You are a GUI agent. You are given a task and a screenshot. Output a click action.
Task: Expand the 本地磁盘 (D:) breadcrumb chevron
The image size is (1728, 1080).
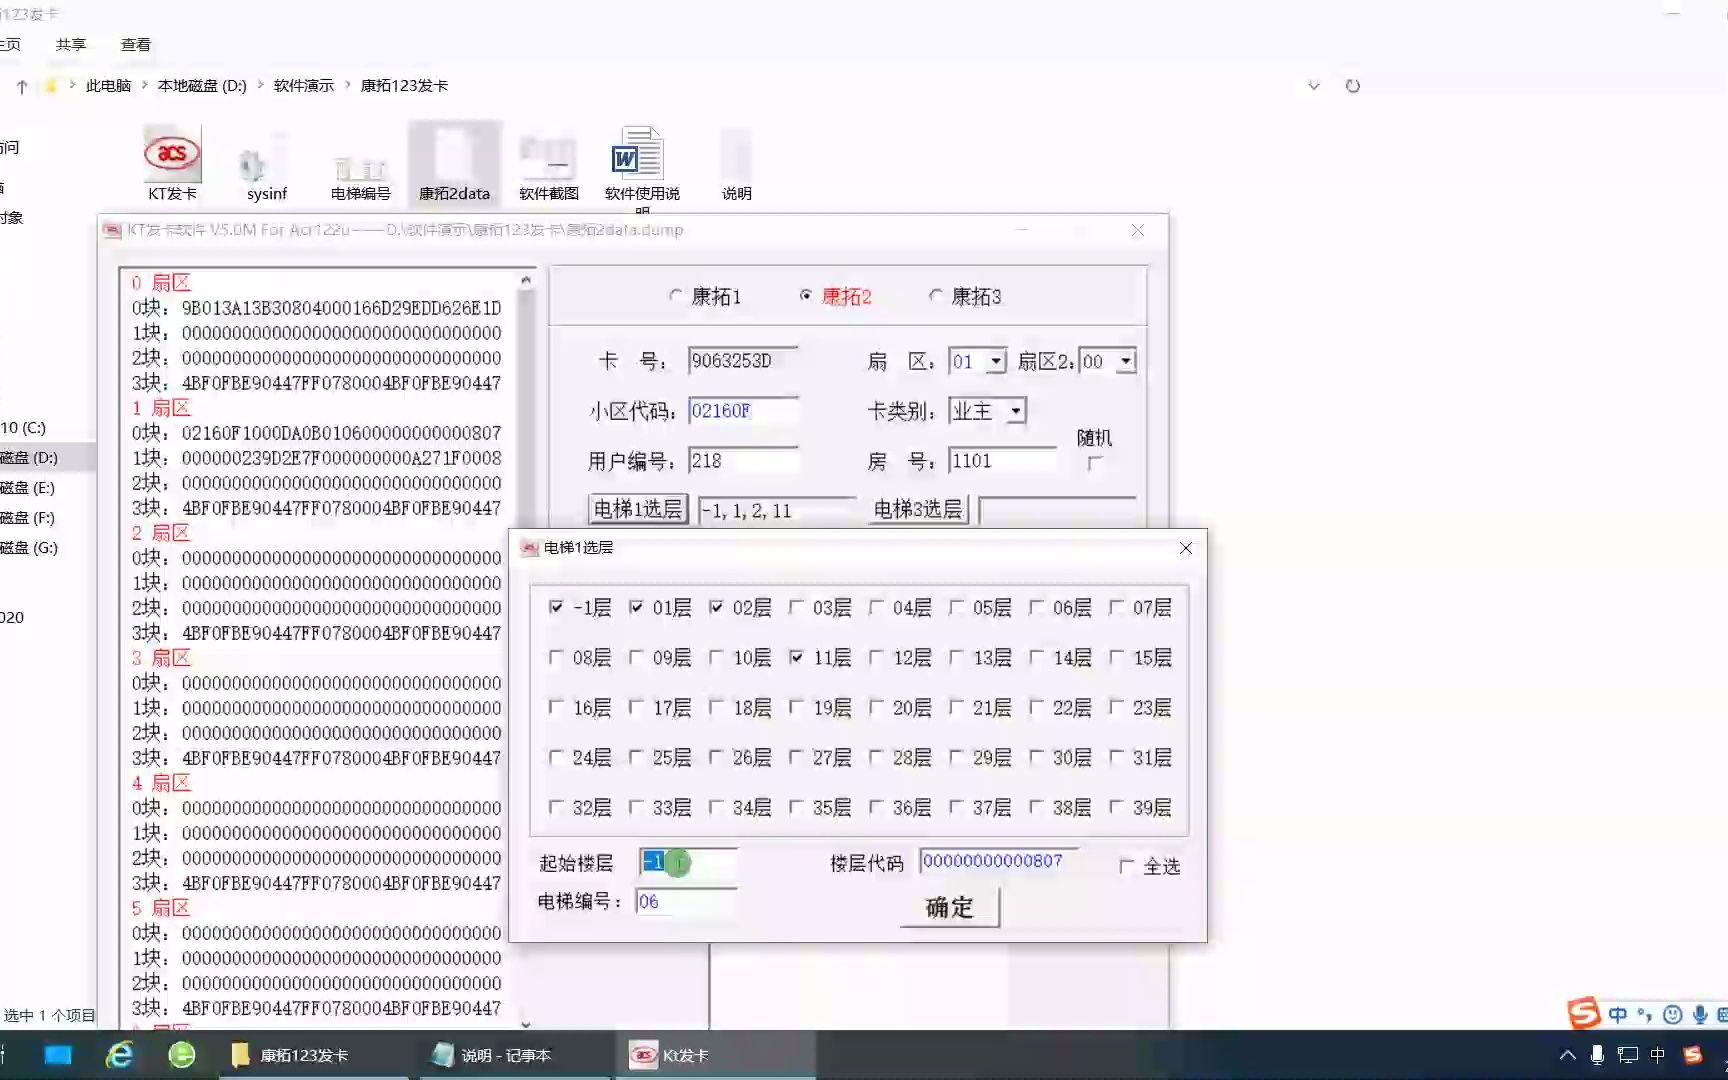[261, 86]
